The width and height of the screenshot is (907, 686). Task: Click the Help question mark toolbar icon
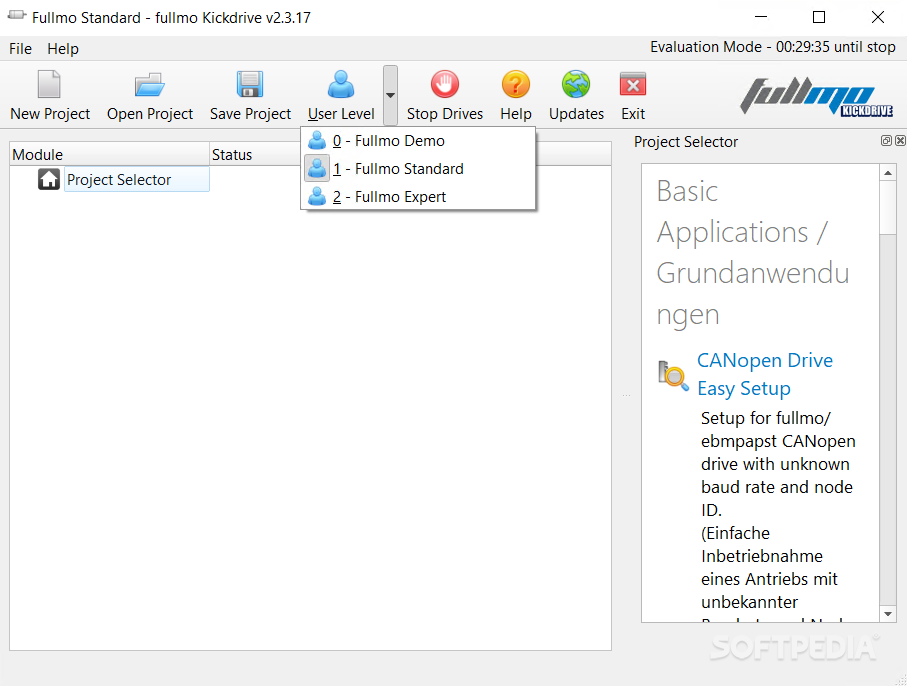[x=515, y=84]
